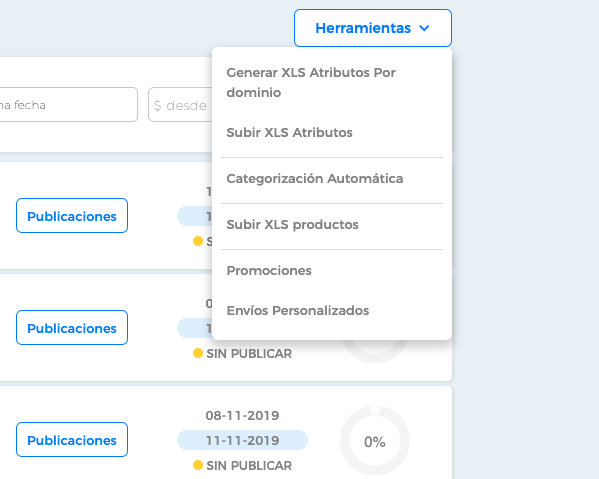Viewport: 599px width, 479px height.
Task: Click SIN PUBLICAR label in bottom row
Action: tap(249, 466)
